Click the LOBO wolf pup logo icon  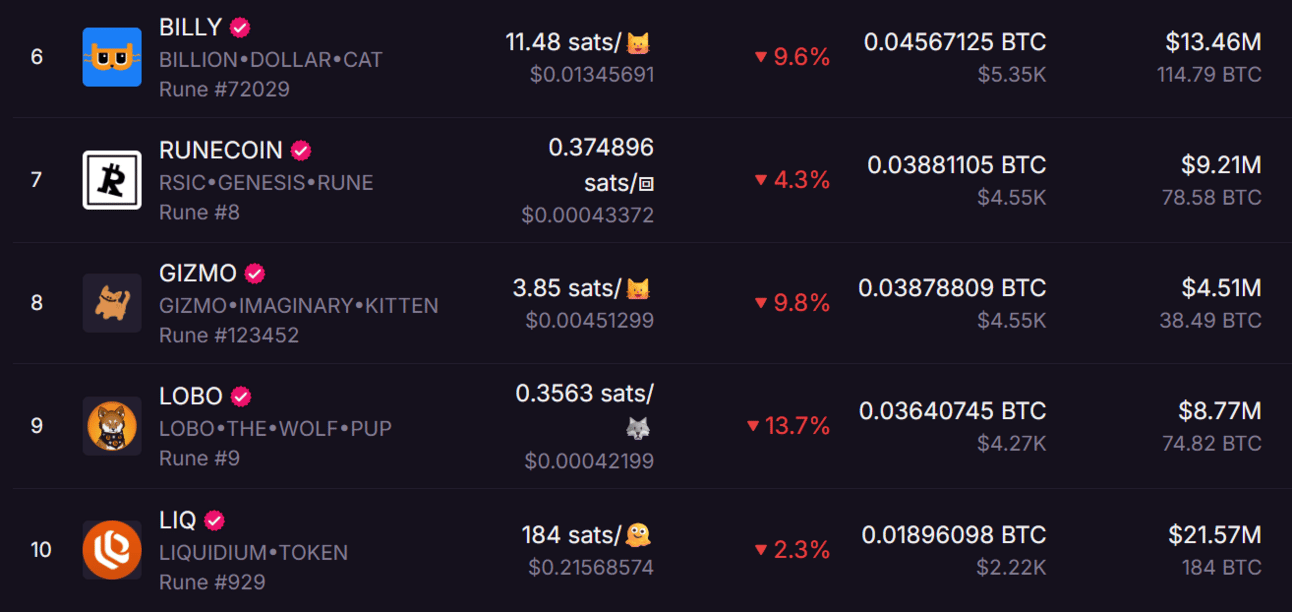click(x=112, y=426)
